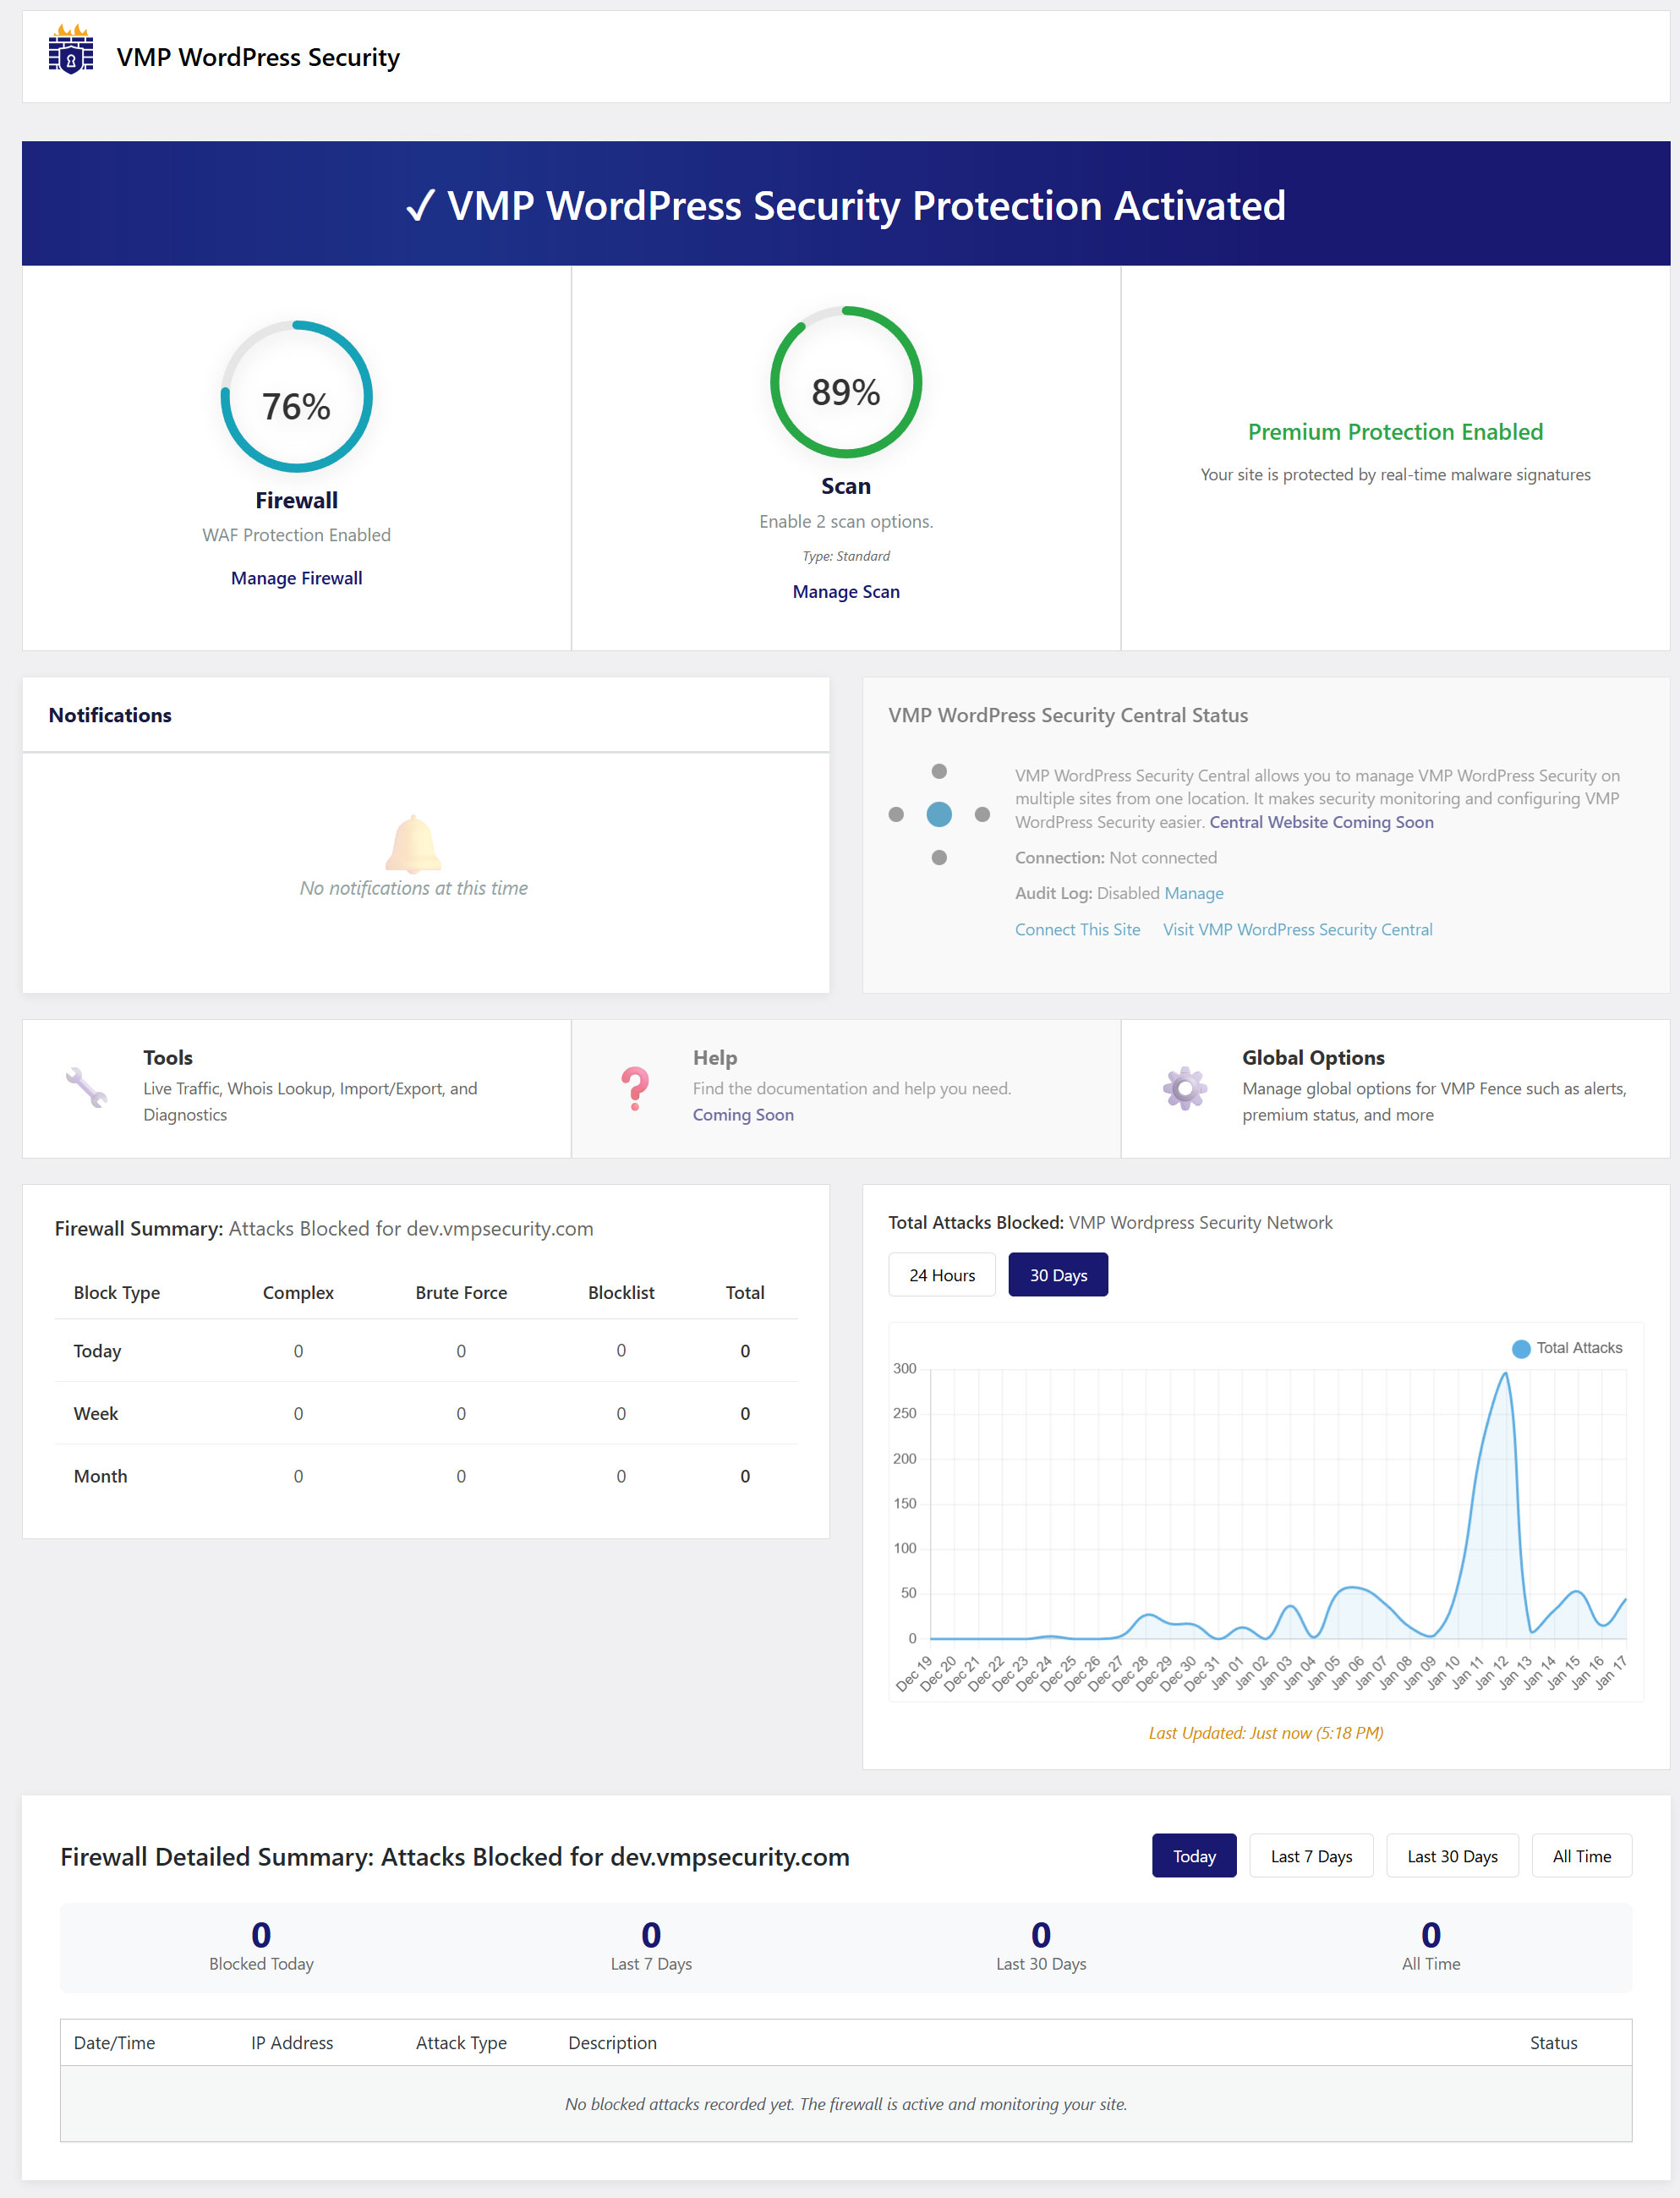Visit VMP WordPress Security Central

(1297, 929)
